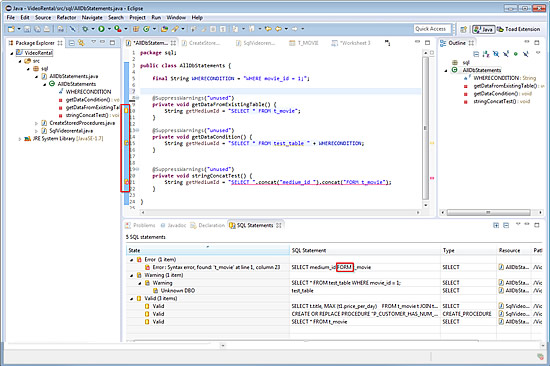Expand JRE System Library node
550x366 pixels.
pyautogui.click(x=20, y=139)
